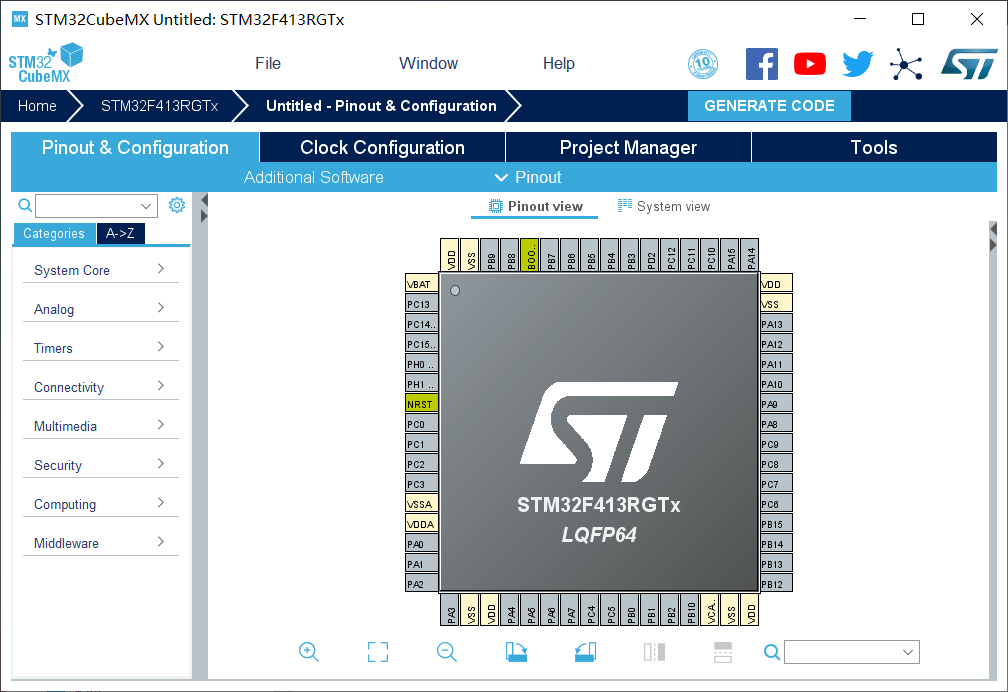This screenshot has width=1008, height=692.
Task: Click the PA13 pin on chip
Action: (776, 323)
